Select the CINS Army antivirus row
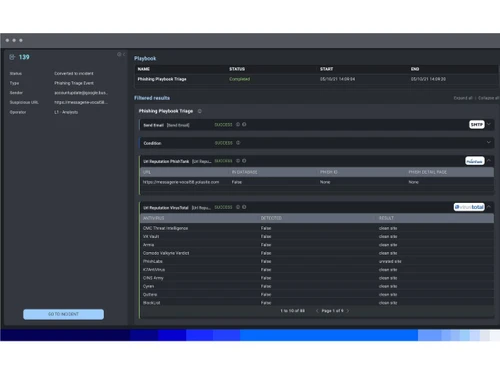Image resolution: width=500 pixels, height=375 pixels. [317, 278]
